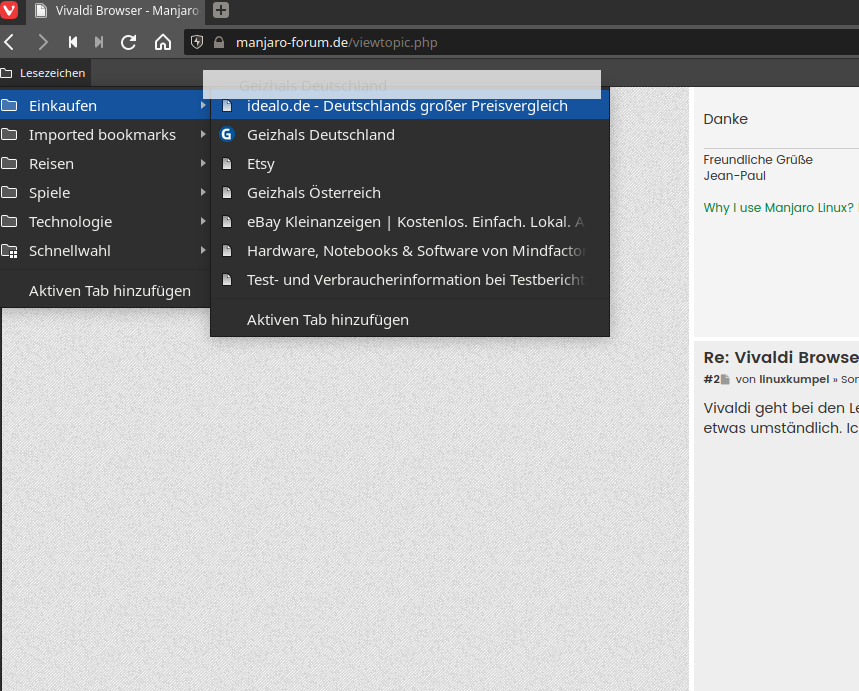Follow the Why I use Manjaro Linux? link

click(x=778, y=208)
